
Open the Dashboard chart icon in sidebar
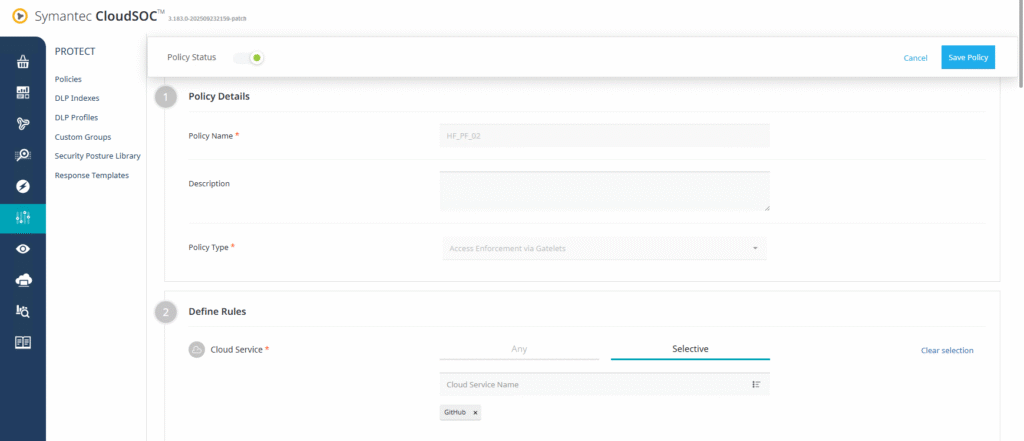point(22,93)
